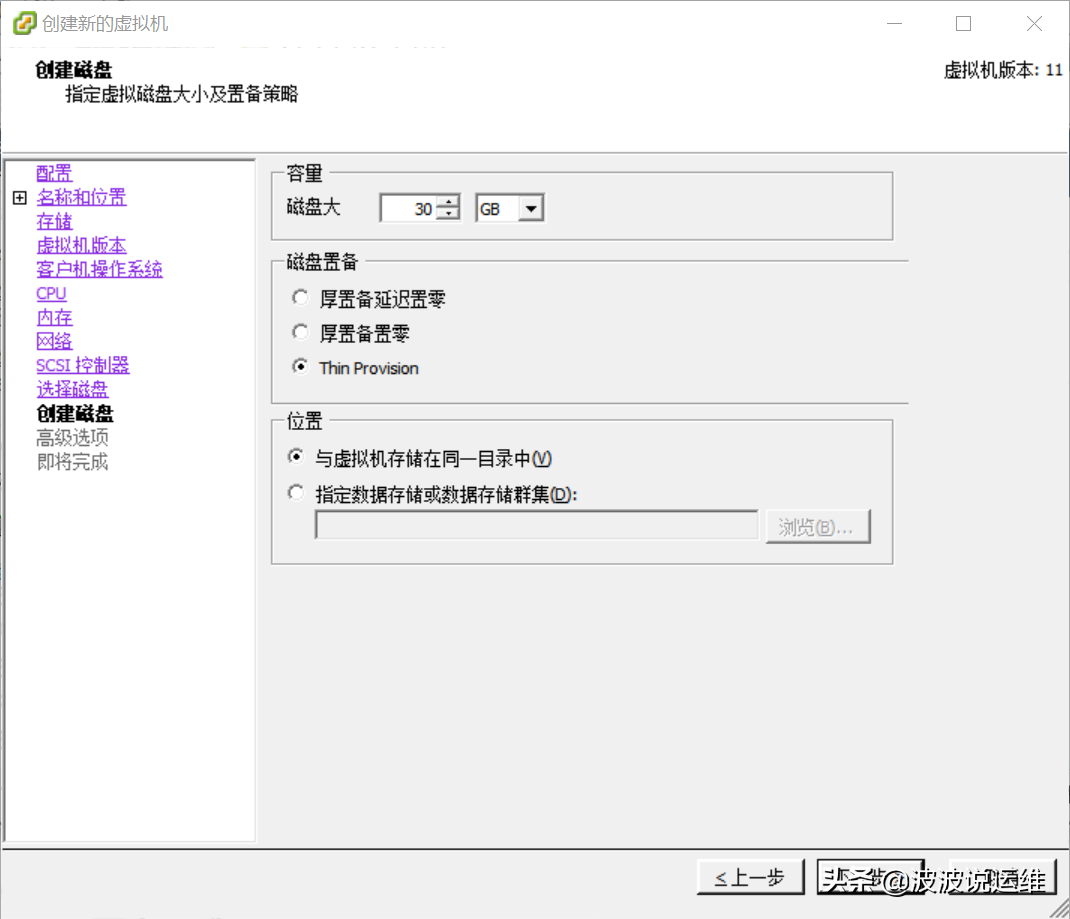Focus the disk size field showing 30
1070x919 pixels.
pyautogui.click(x=408, y=209)
